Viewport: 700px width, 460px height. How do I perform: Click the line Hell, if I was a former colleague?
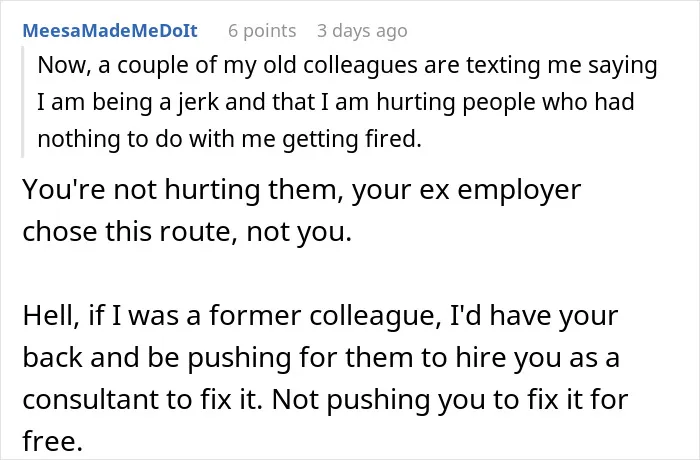tap(320, 315)
